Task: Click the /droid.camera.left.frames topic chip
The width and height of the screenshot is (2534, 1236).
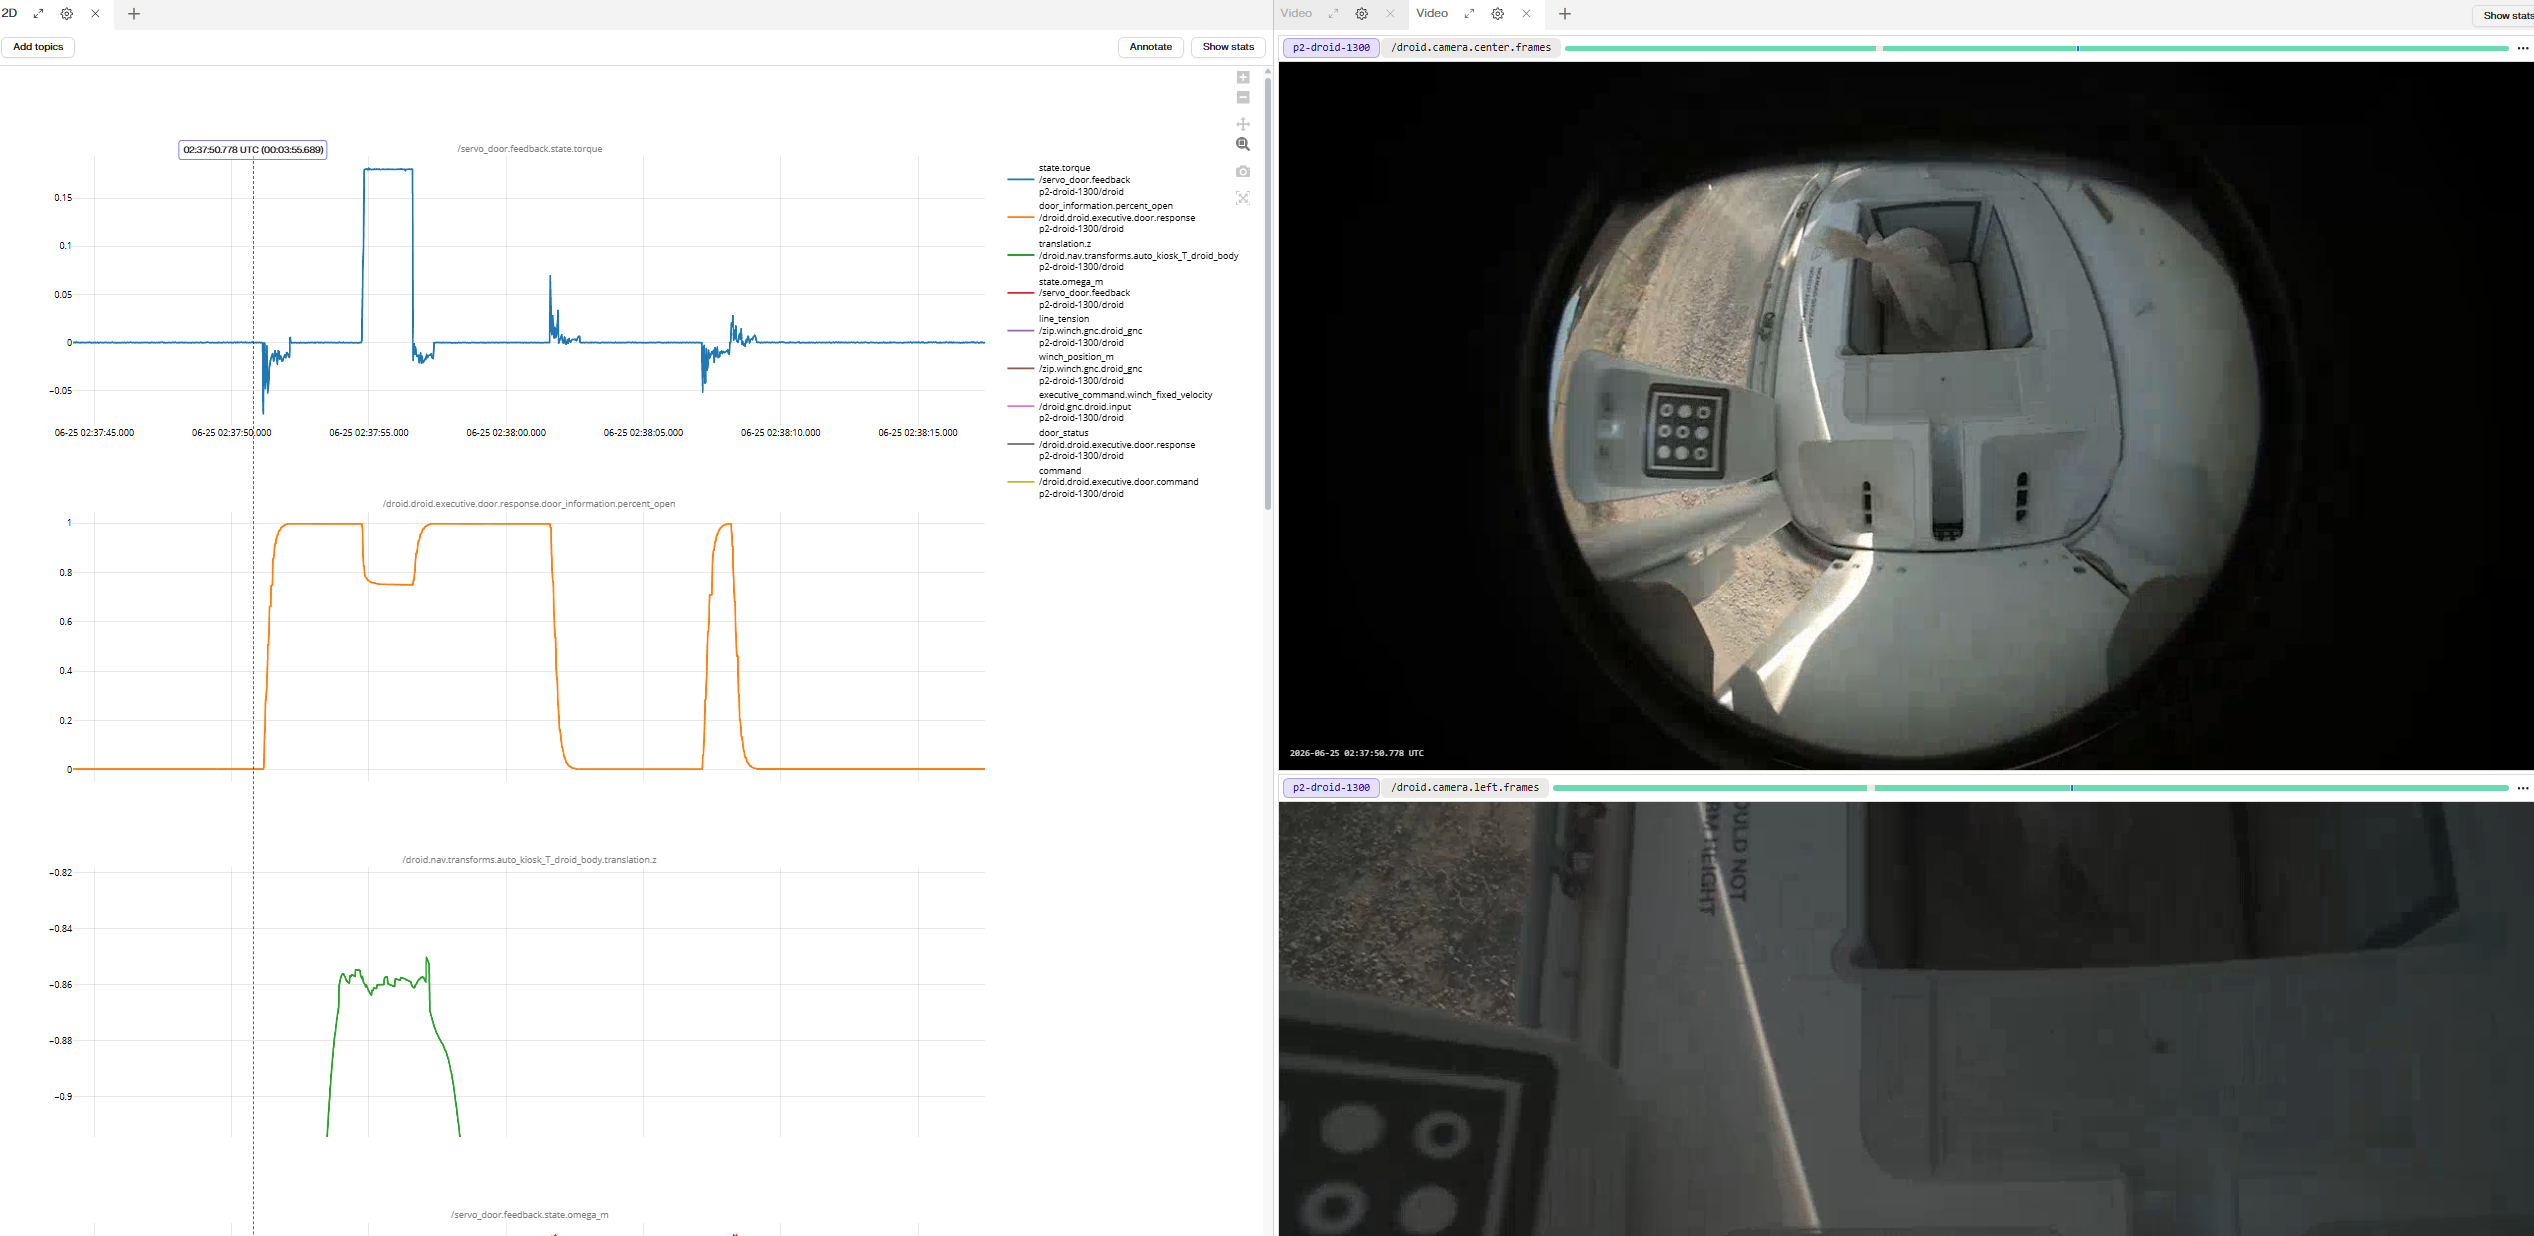Action: (x=1465, y=788)
